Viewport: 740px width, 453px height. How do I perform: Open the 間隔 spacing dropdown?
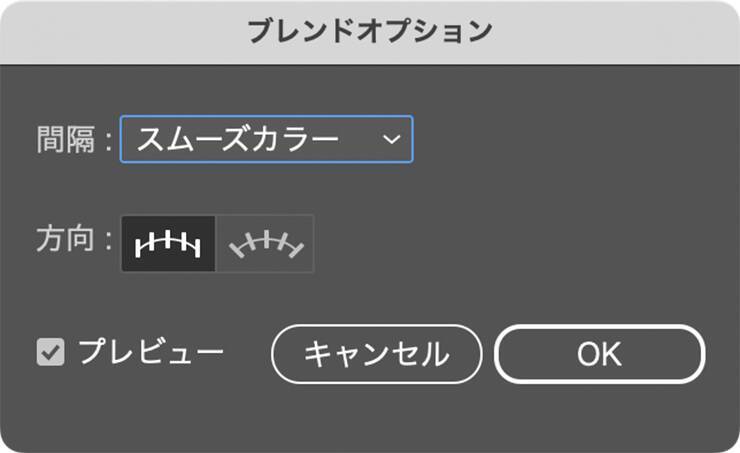point(266,139)
